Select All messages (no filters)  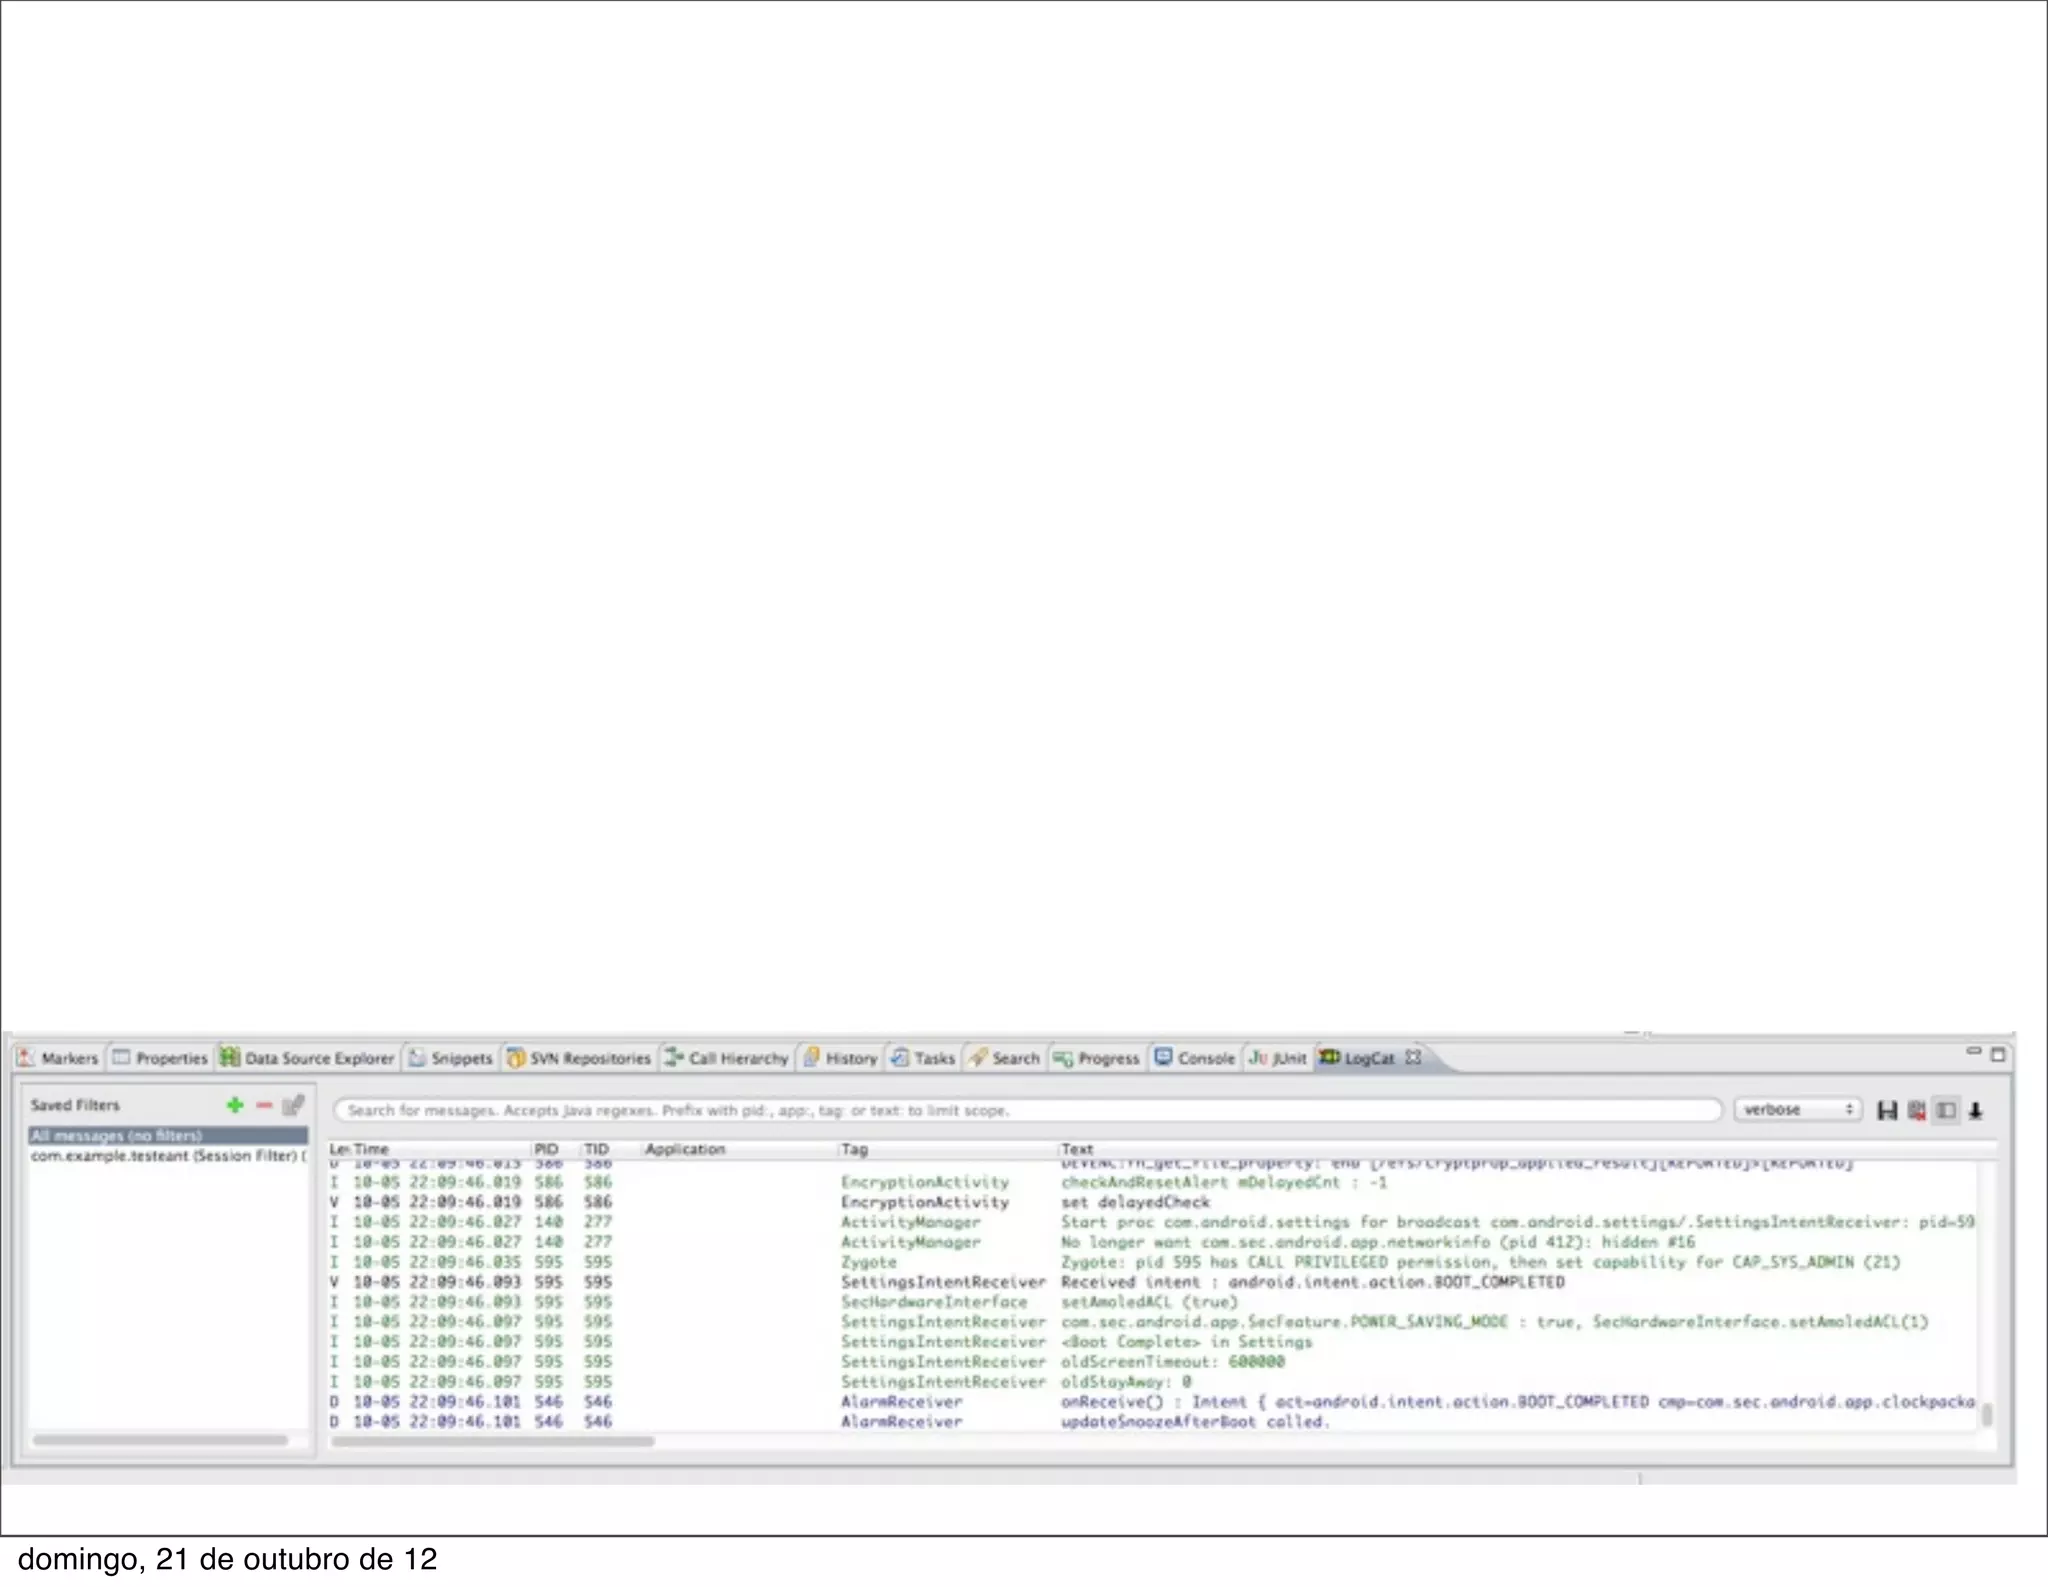pyautogui.click(x=116, y=1136)
